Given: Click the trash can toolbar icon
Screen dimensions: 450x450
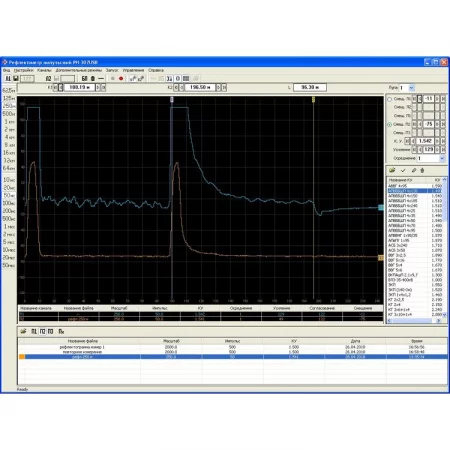Looking at the screenshot, I should pyautogui.click(x=93, y=79).
